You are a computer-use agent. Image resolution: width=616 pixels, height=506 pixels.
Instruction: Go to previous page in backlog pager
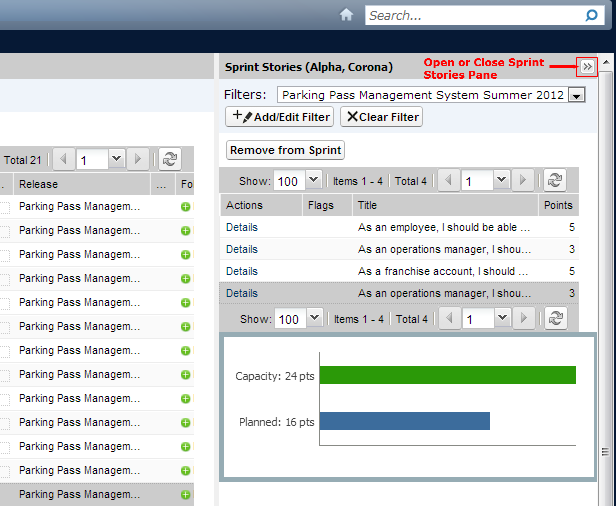63,159
